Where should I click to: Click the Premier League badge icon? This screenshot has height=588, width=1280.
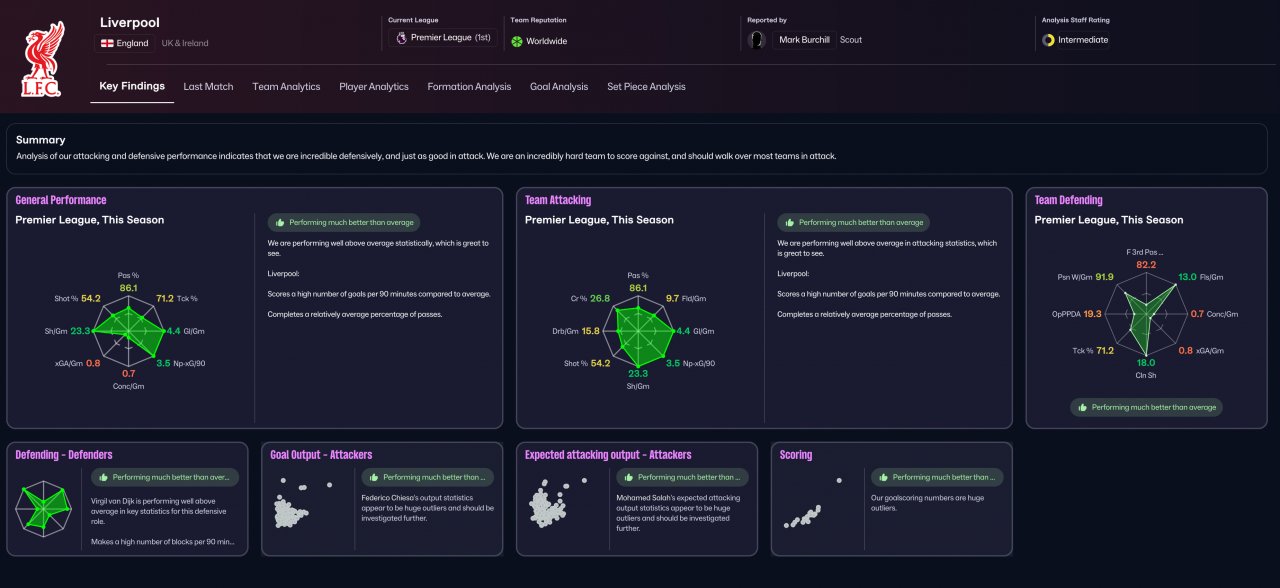coord(402,38)
